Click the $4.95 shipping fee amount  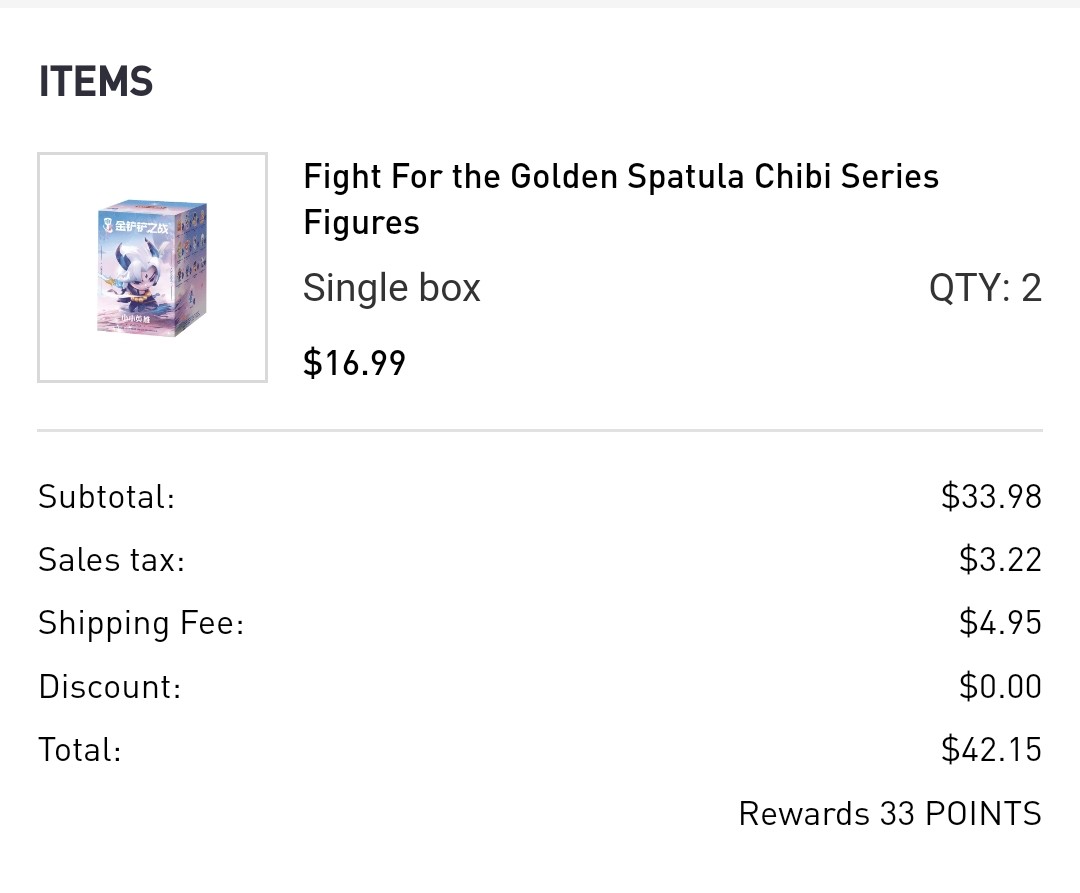coord(1000,622)
